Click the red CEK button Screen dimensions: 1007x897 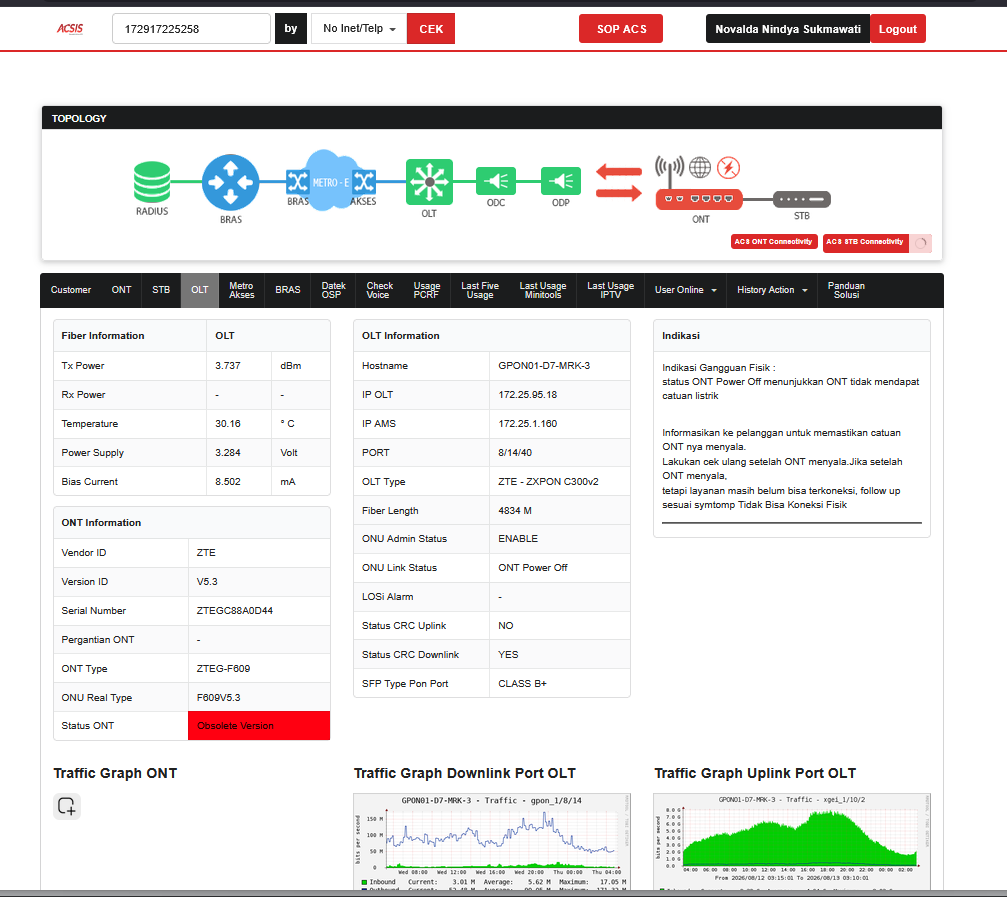(x=431, y=29)
